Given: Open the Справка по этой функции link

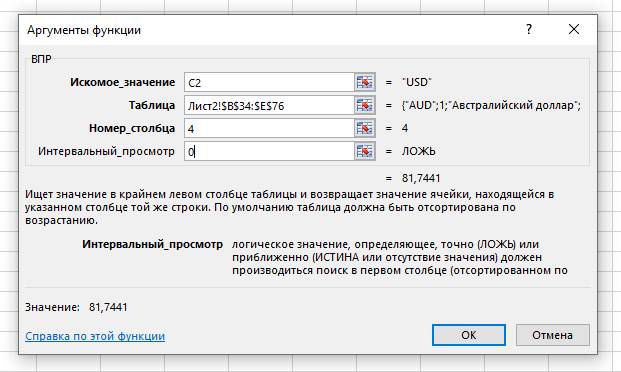Looking at the screenshot, I should tap(95, 336).
